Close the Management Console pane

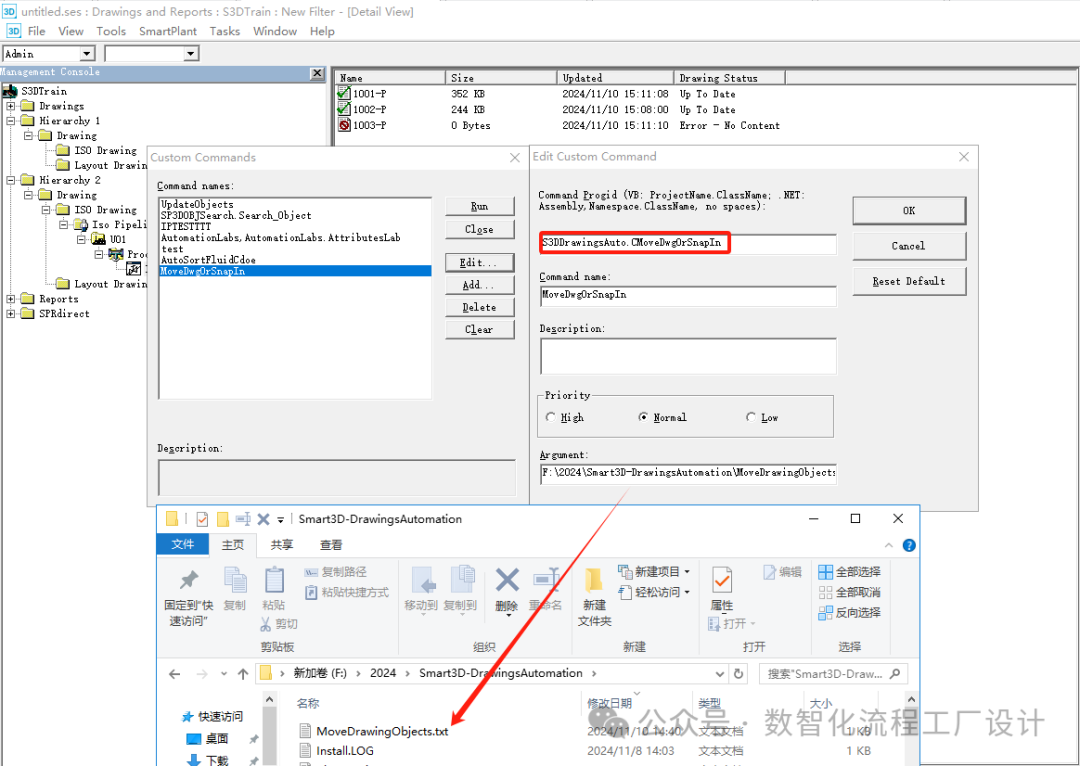(317, 72)
